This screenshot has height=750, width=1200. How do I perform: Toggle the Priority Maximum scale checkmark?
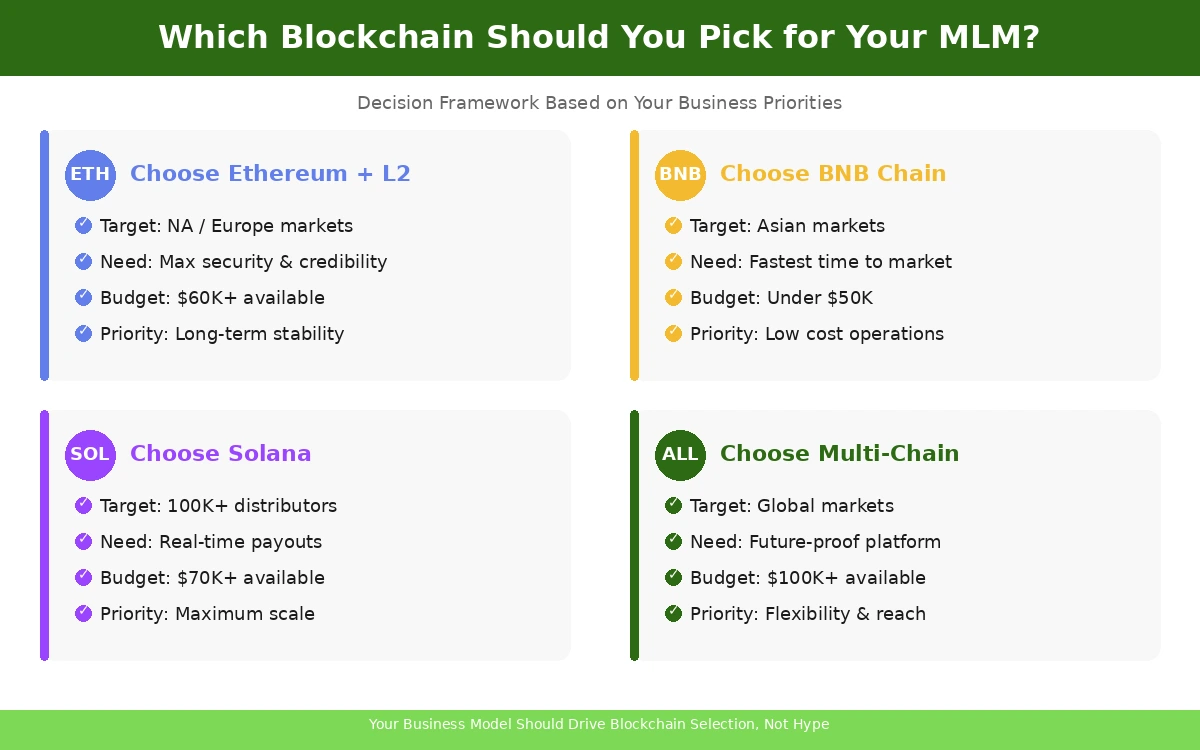pos(84,614)
